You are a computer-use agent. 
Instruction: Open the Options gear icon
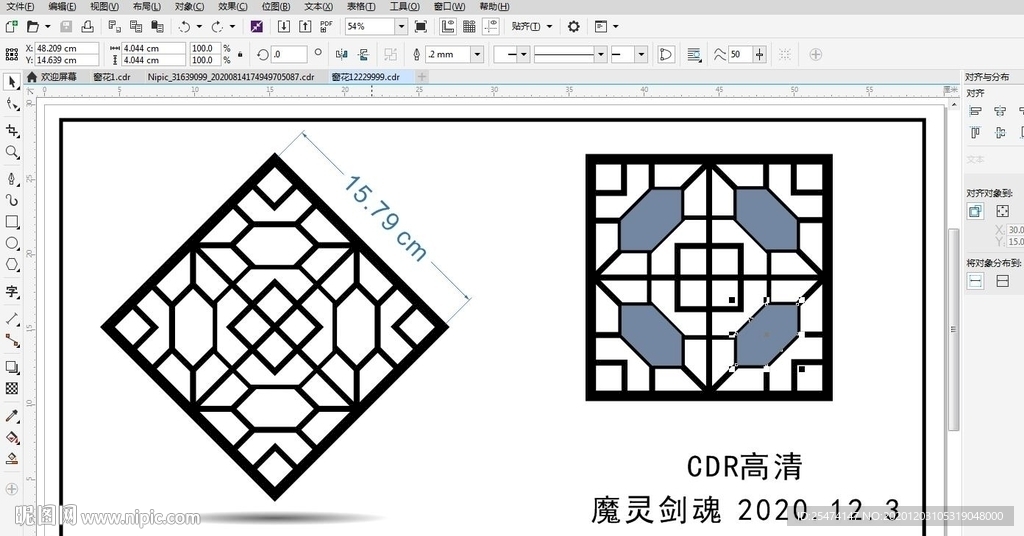coord(573,26)
